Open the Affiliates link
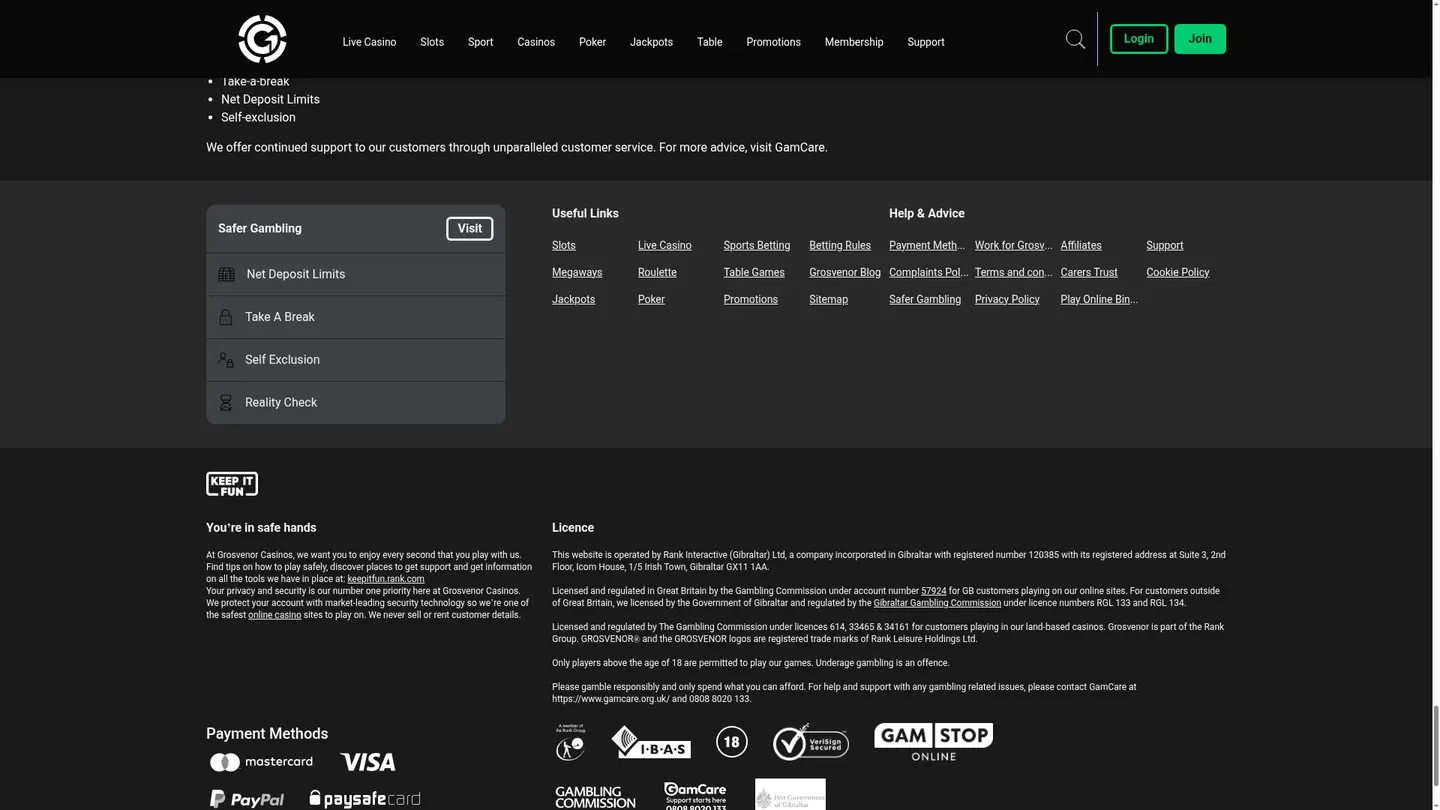Viewport: 1440px width, 810px height. (1081, 245)
